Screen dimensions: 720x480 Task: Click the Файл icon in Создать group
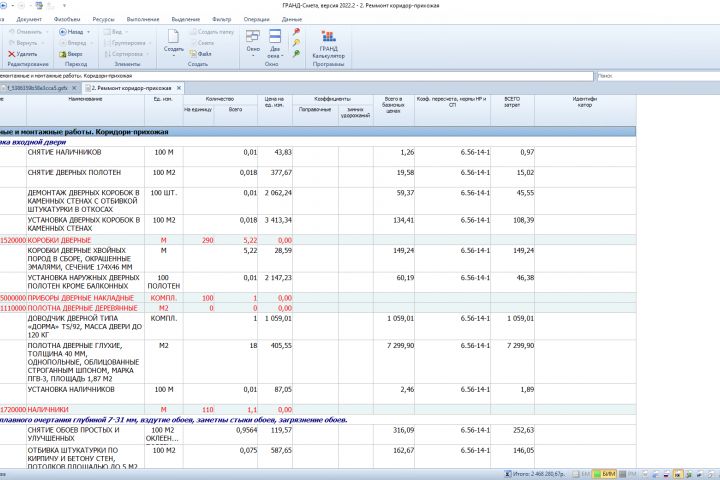coord(193,54)
